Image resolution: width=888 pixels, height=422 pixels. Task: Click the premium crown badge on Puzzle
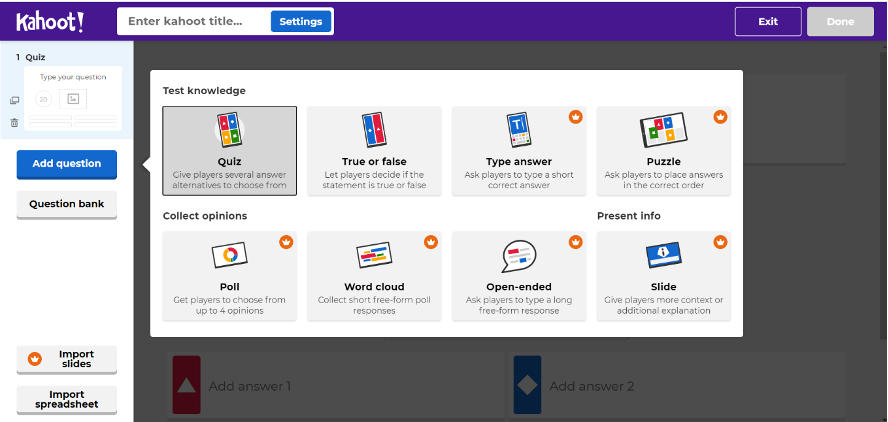(x=720, y=117)
